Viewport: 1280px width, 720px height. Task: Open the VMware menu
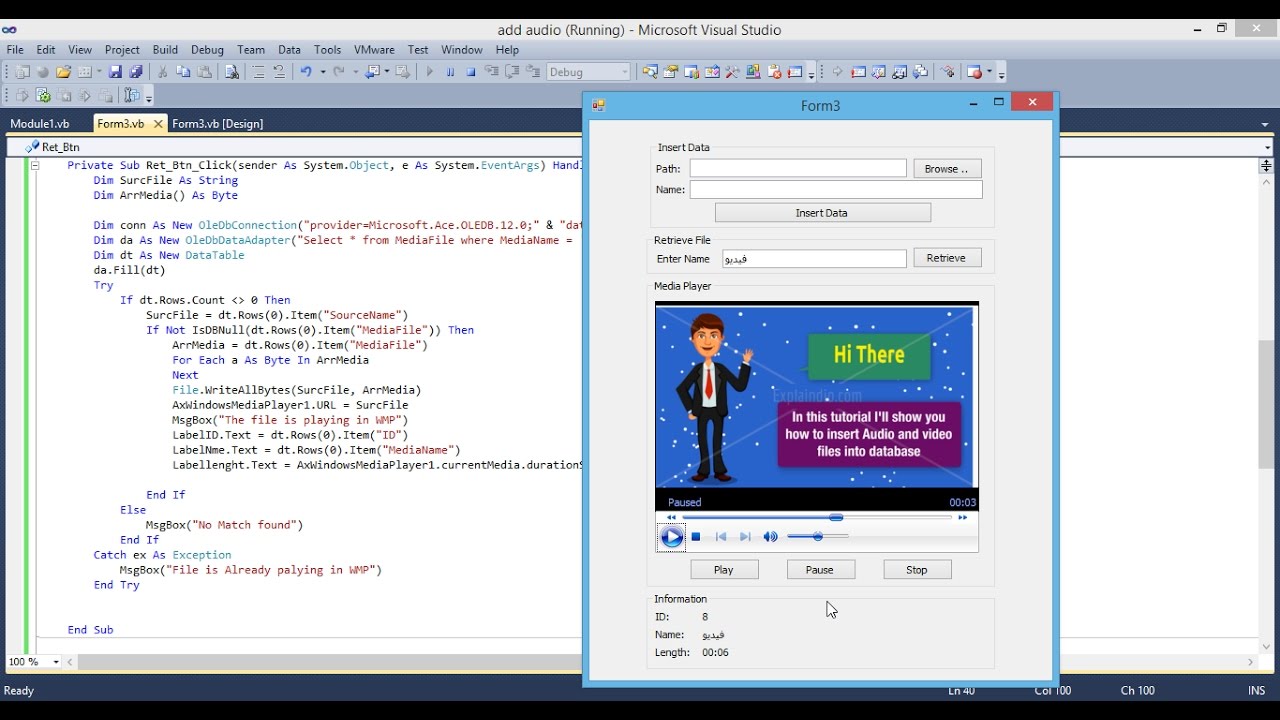374,50
